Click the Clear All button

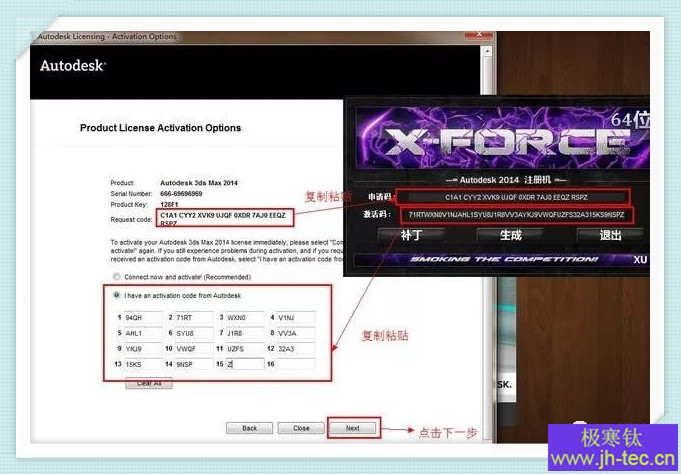pos(149,383)
